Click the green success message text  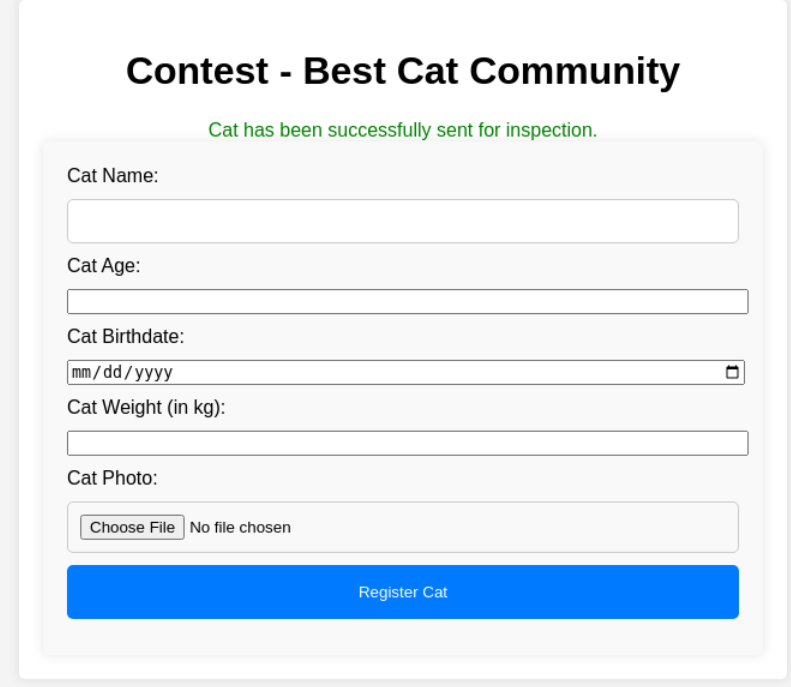tap(402, 130)
